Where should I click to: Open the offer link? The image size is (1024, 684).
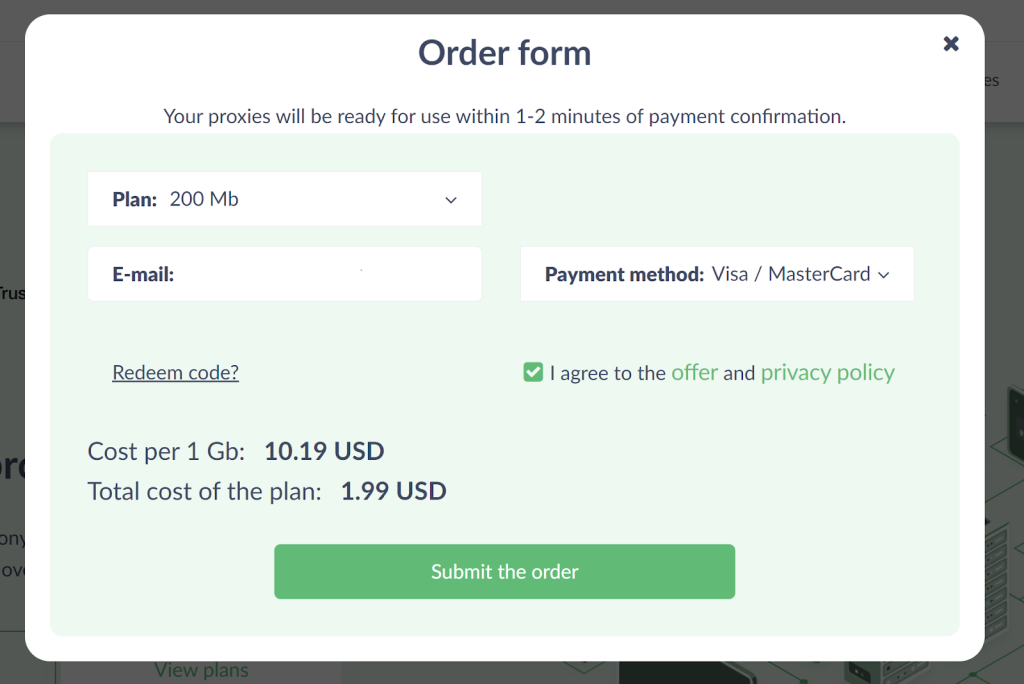pyautogui.click(x=694, y=372)
